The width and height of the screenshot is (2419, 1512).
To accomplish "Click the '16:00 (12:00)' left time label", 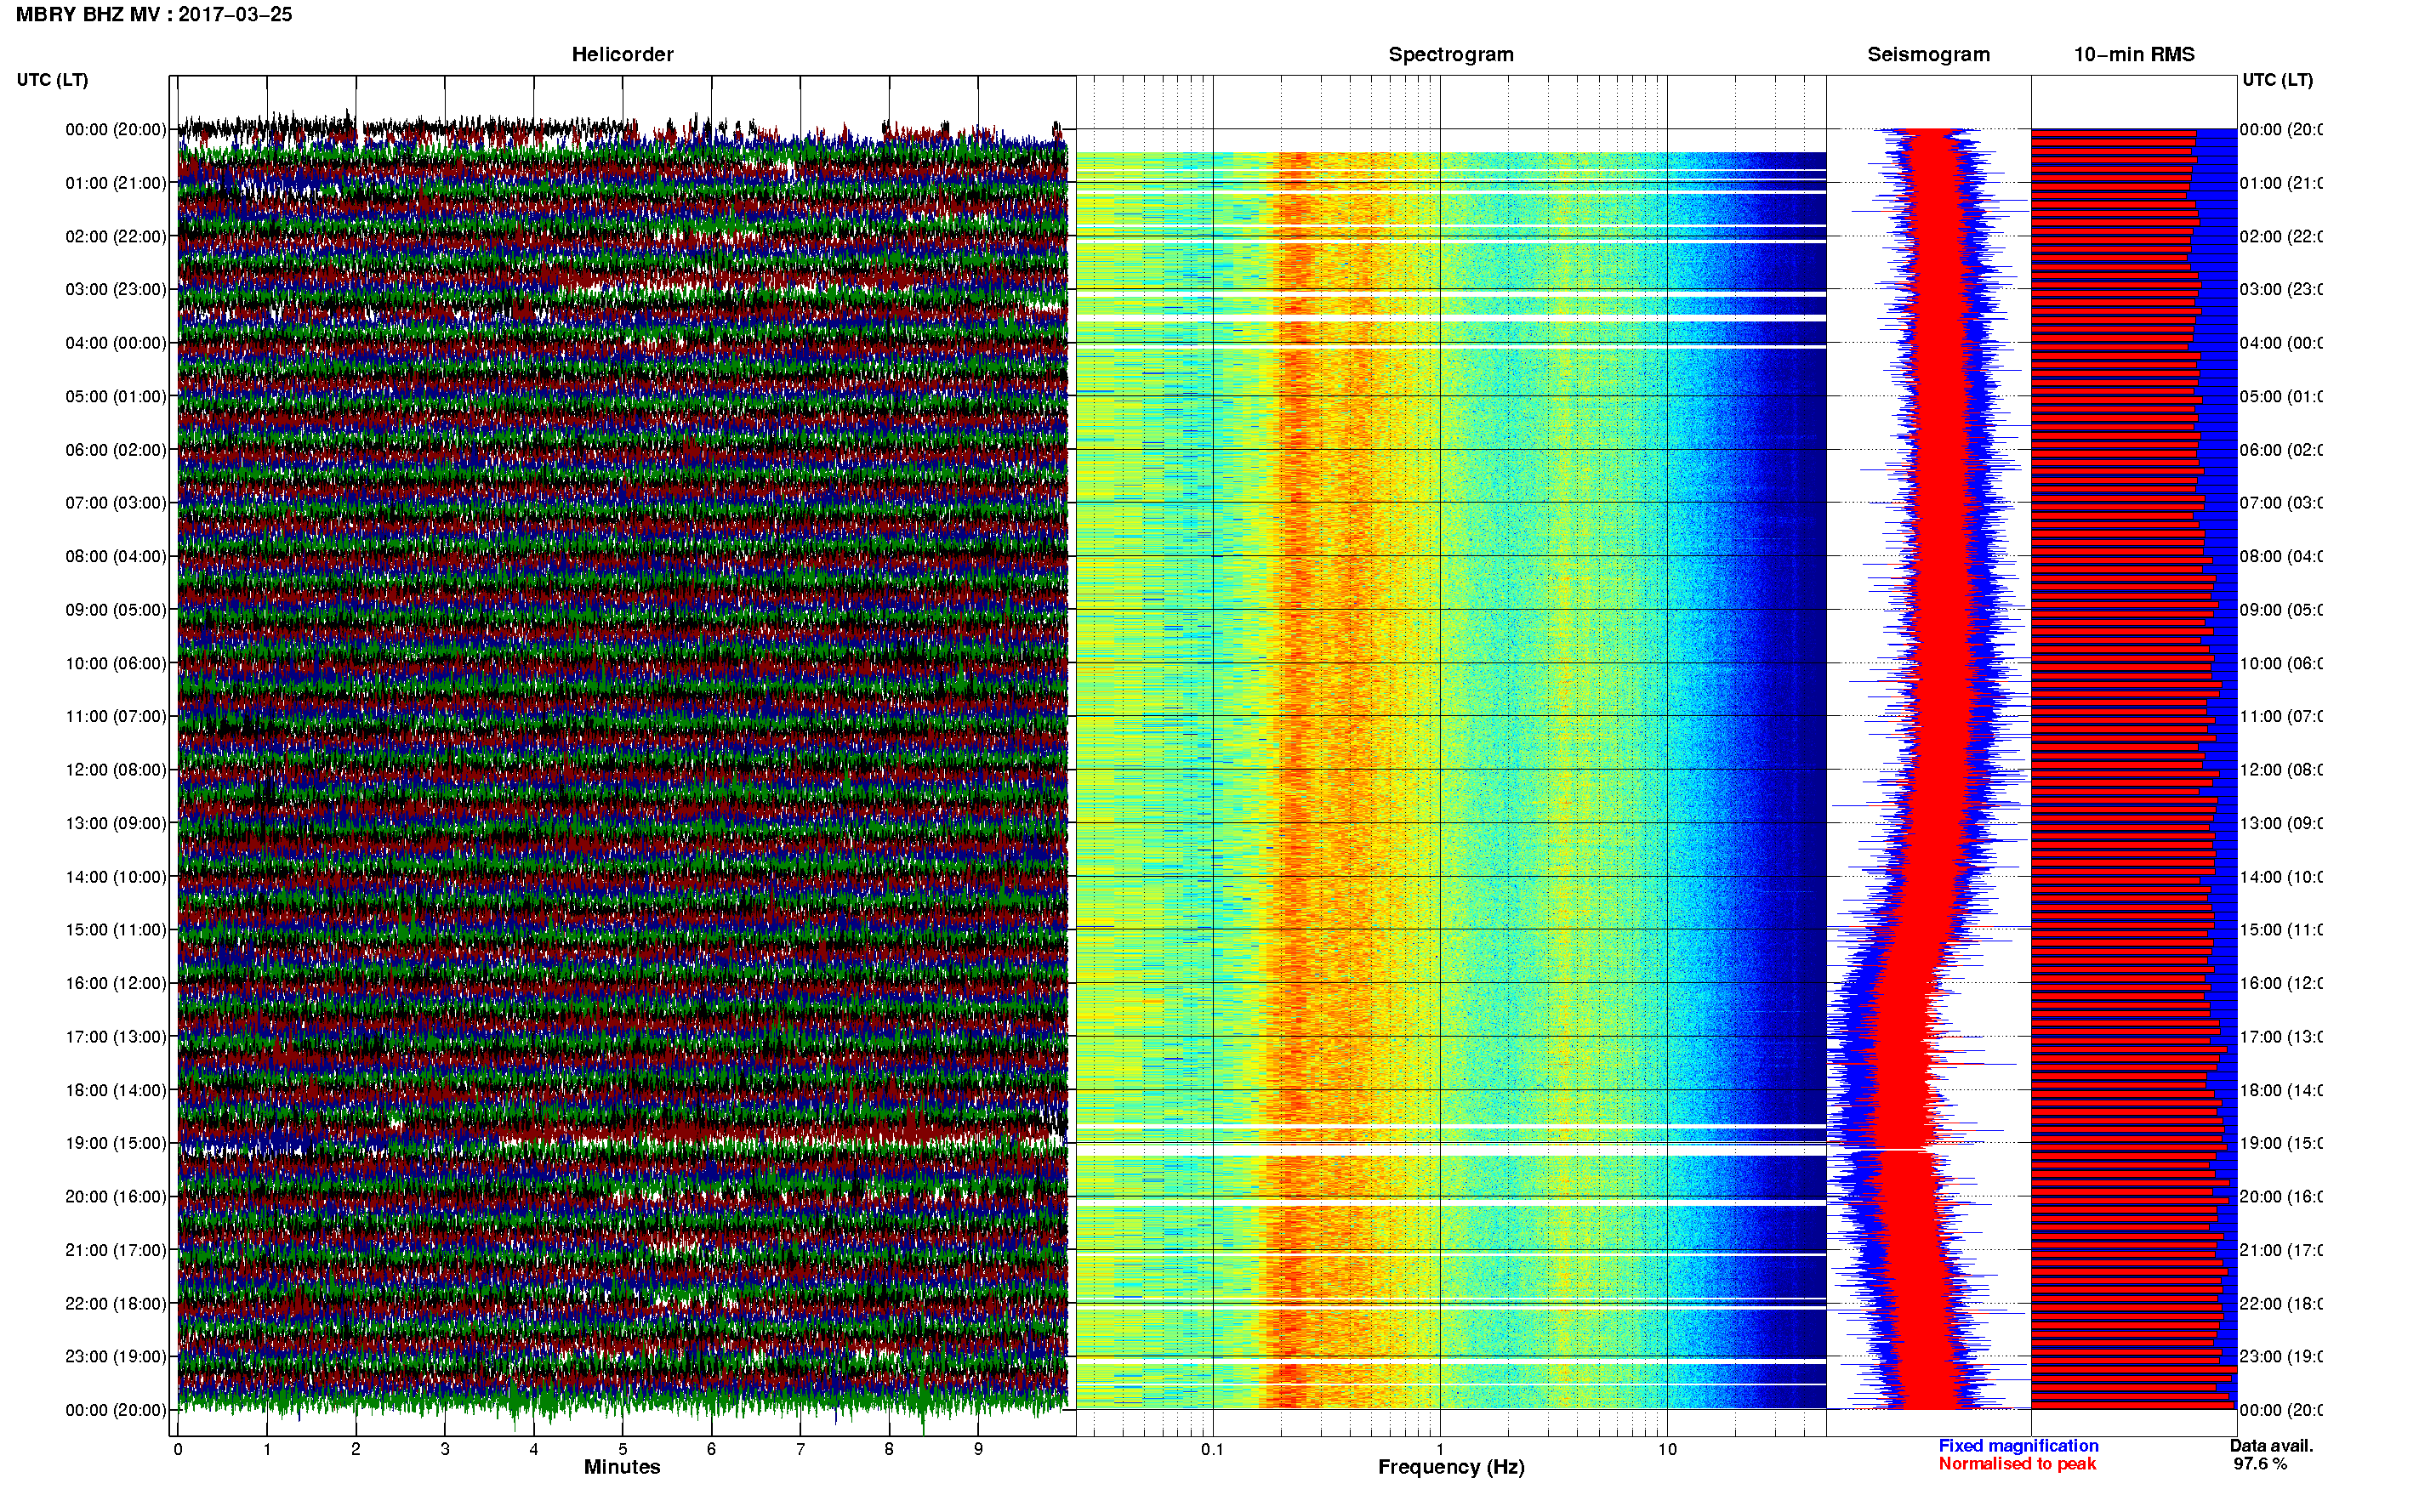I will pyautogui.click(x=116, y=983).
